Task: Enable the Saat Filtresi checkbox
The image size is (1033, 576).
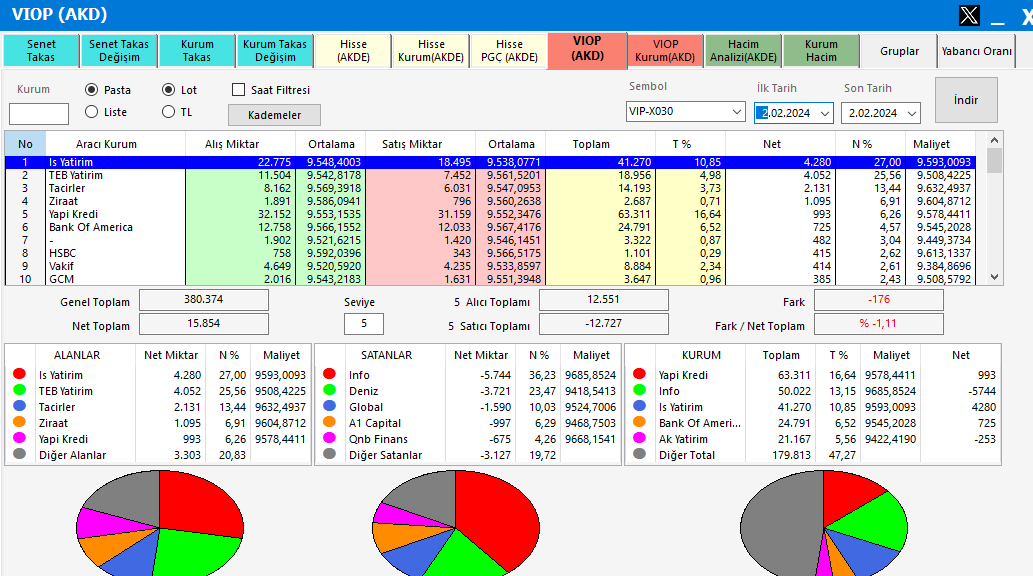Action: pos(238,90)
